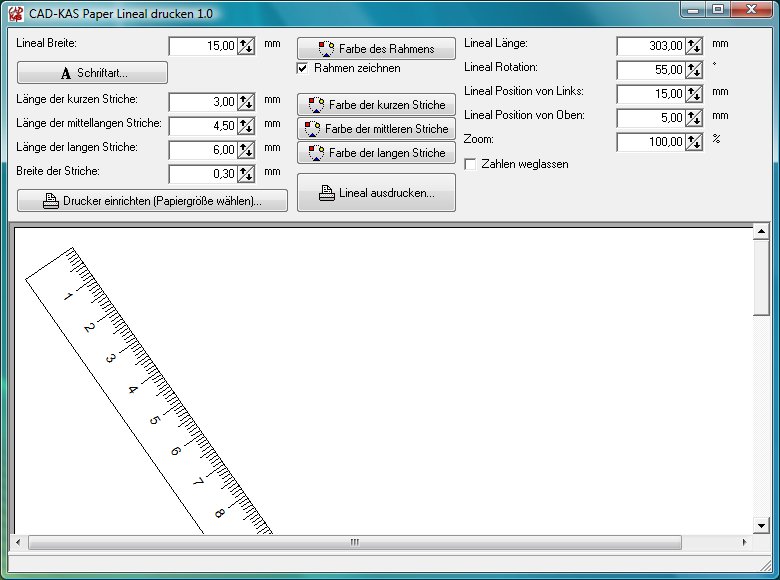Click spinner for Länge der kurzen Striche
Screen dimensions: 780x580
(245, 102)
